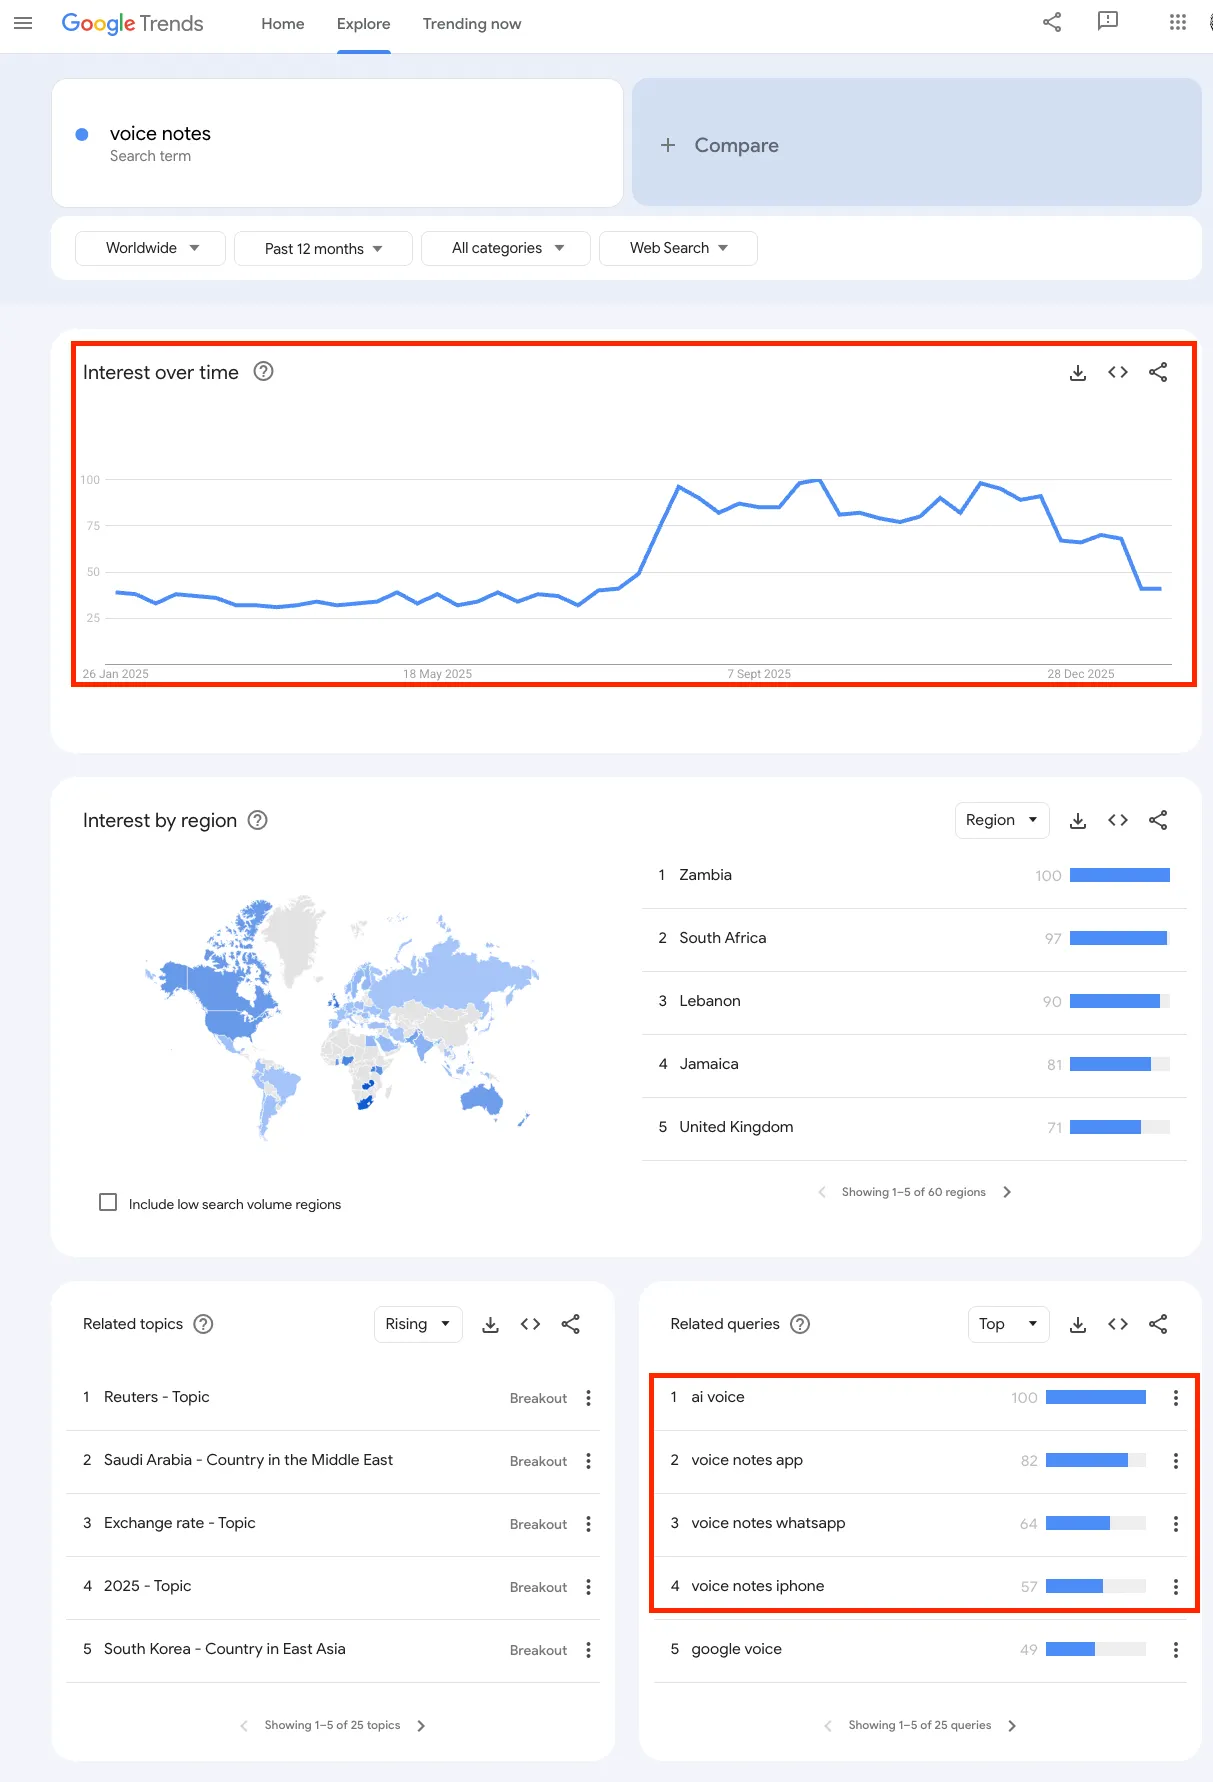Download Related topics data
Viewport: 1213px width, 1782px height.
(x=490, y=1324)
